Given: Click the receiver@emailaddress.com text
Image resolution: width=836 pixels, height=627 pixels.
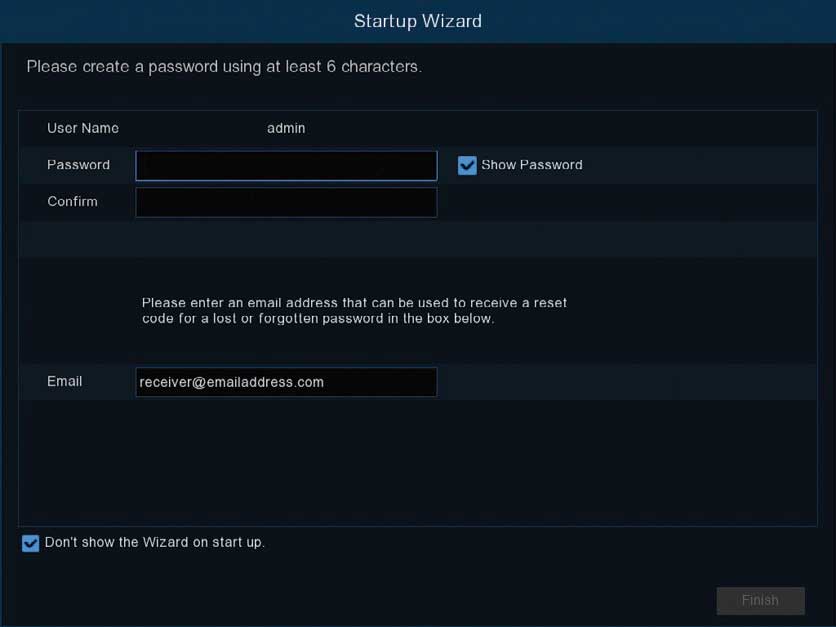Looking at the screenshot, I should pos(232,382).
